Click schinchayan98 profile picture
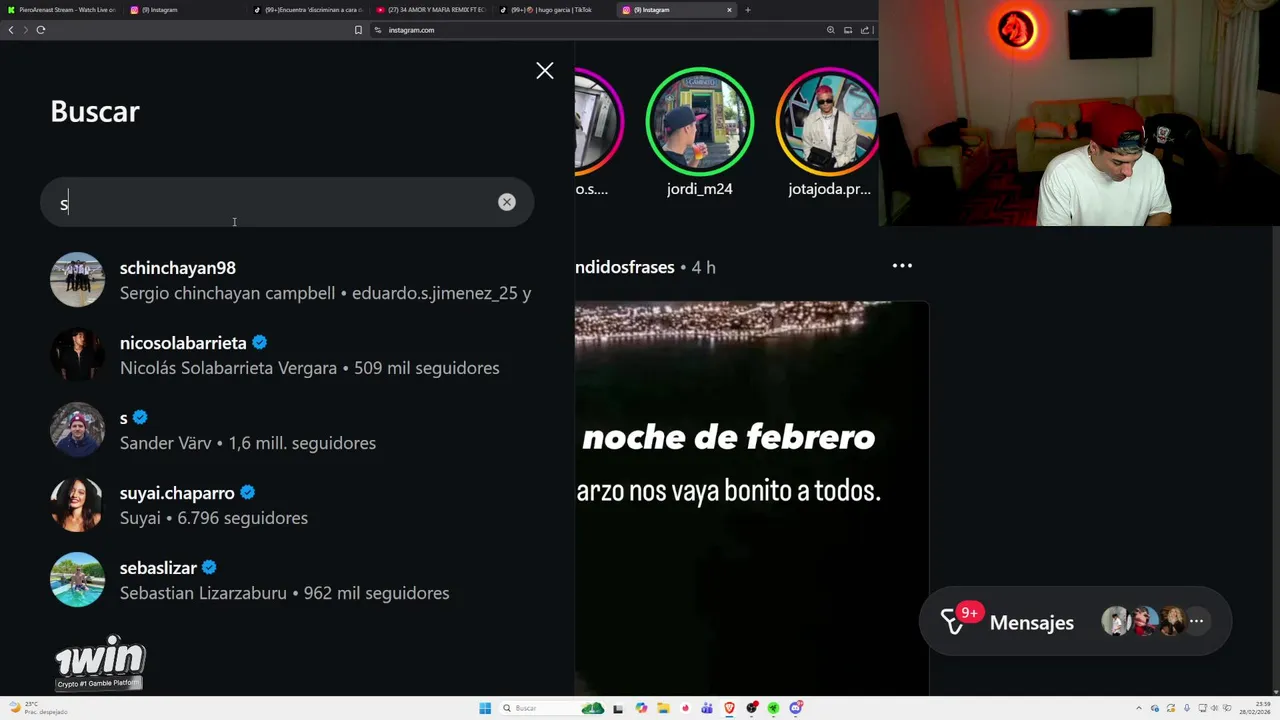Viewport: 1280px width, 720px height. pyautogui.click(x=77, y=280)
